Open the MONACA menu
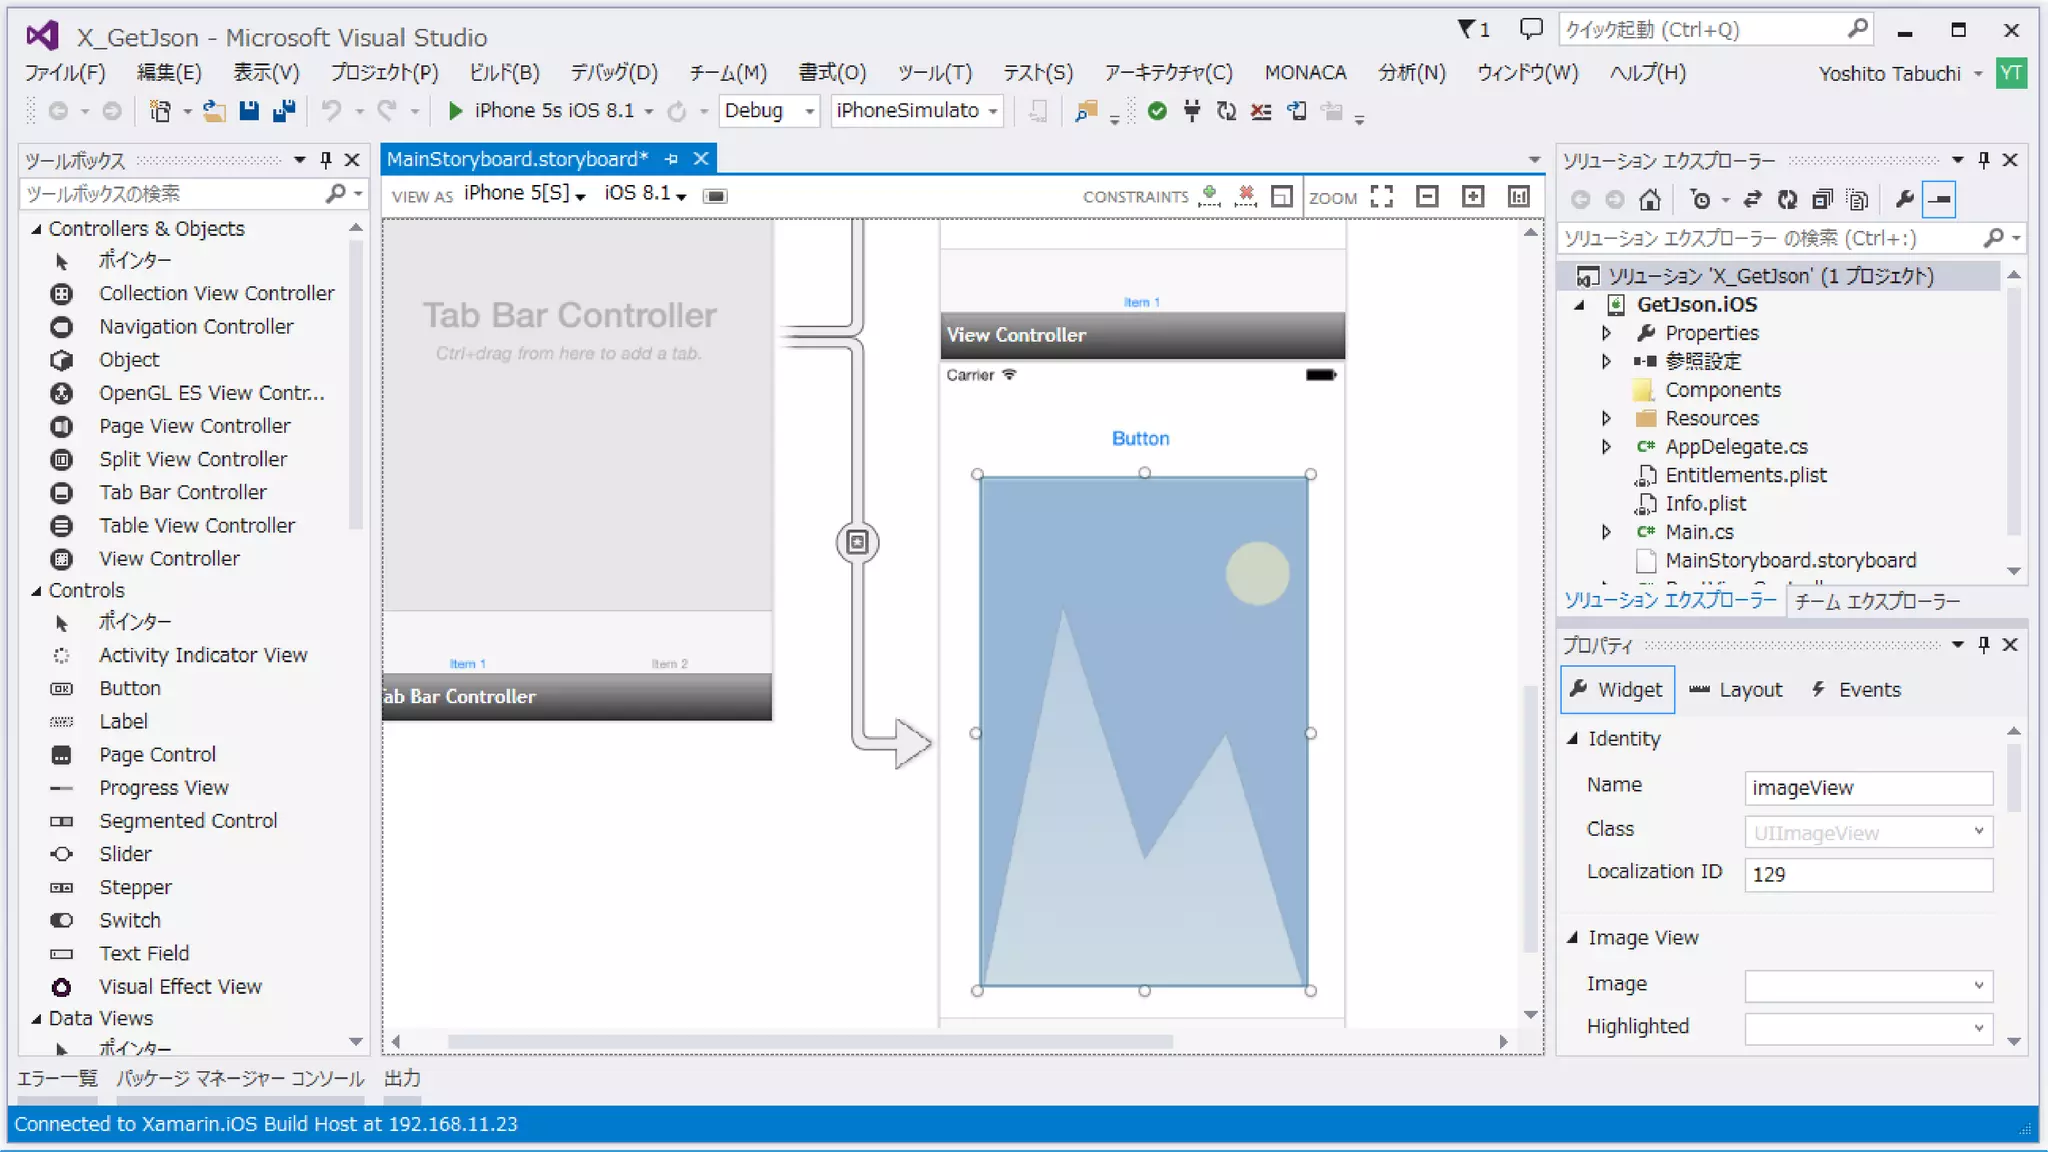Viewport: 2048px width, 1152px height. click(x=1304, y=73)
